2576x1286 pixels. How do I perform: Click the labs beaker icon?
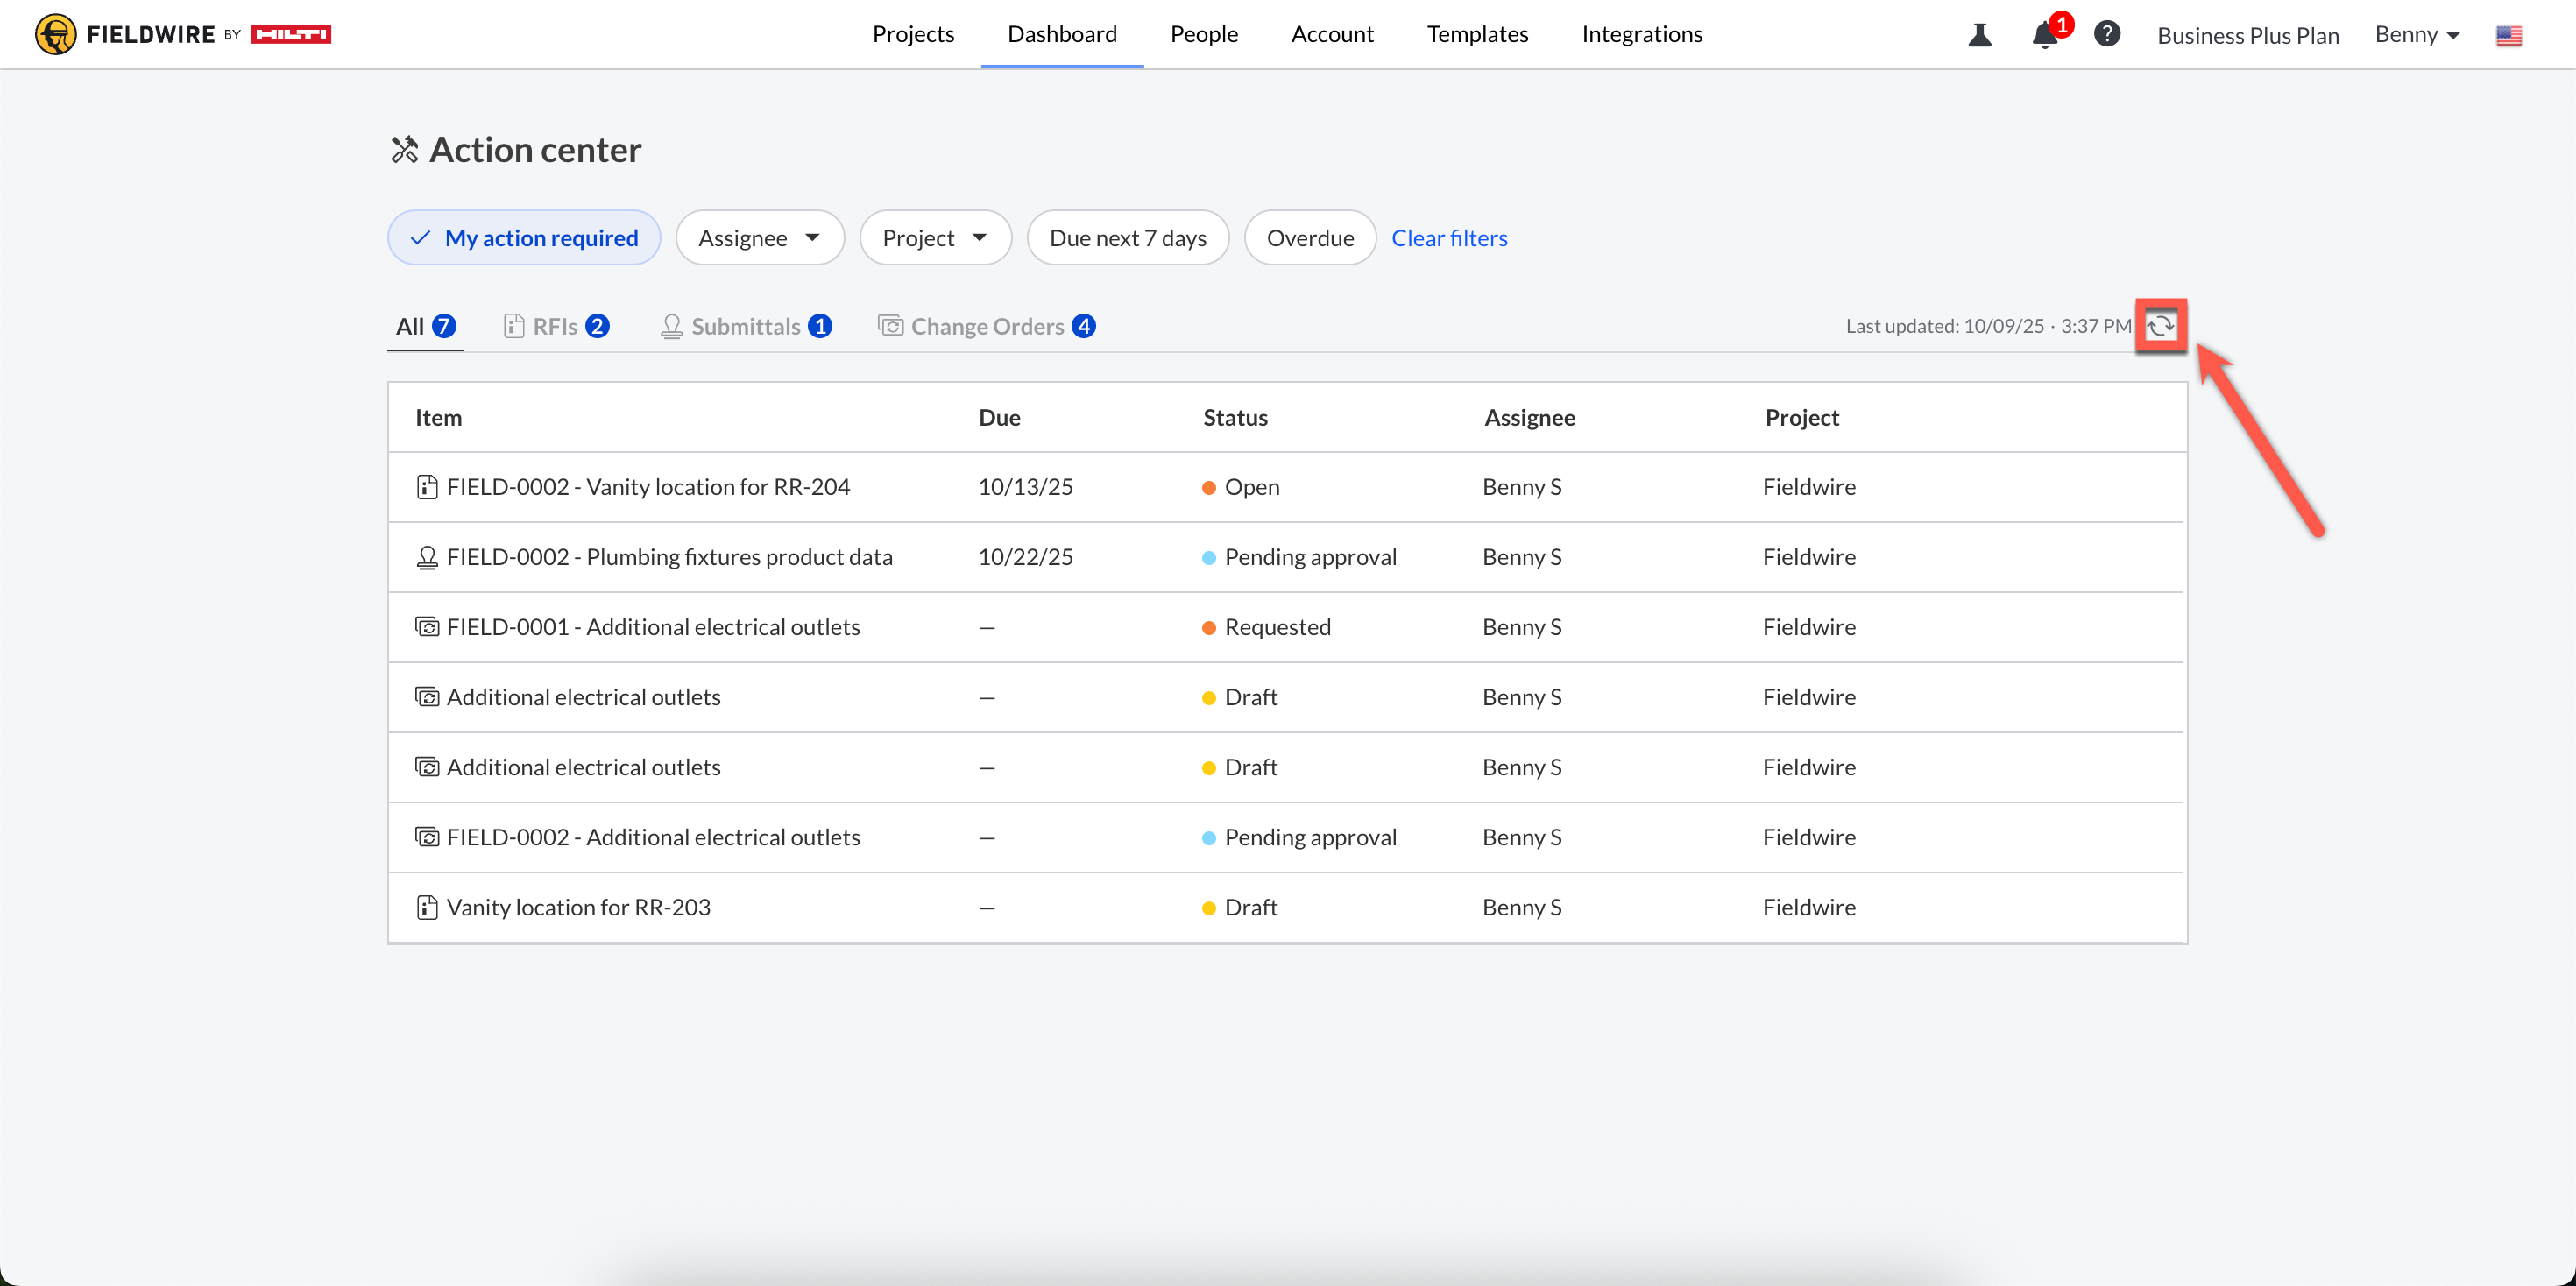1979,35
